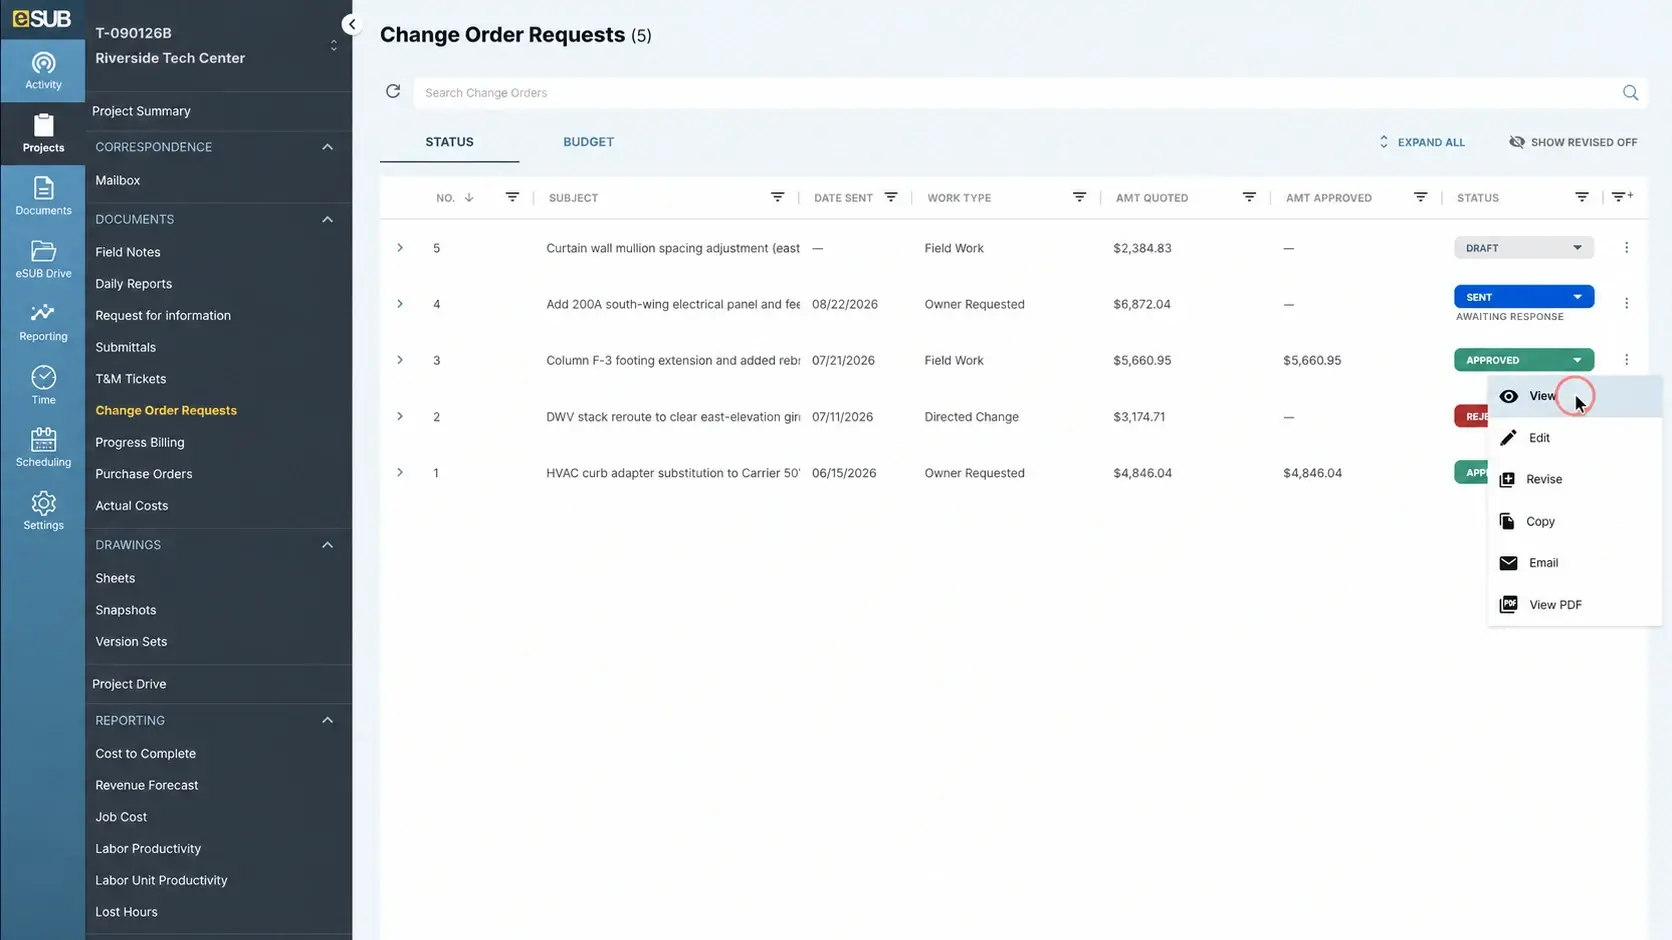1672x940 pixels.
Task: Choose View PDF from the context menu
Action: 1575,604
